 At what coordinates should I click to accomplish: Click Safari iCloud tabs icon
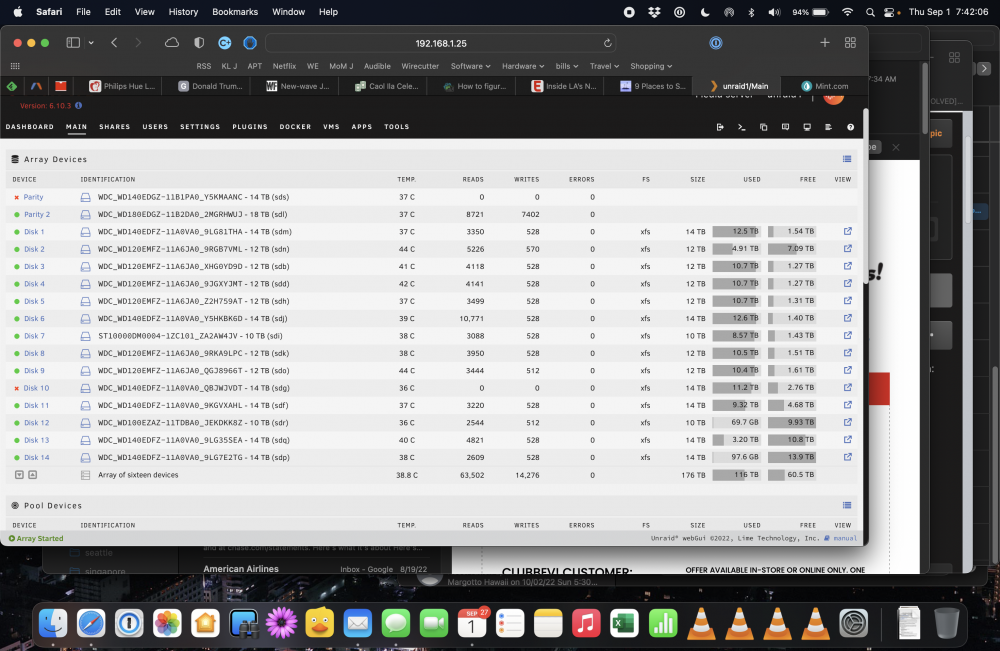click(x=172, y=43)
